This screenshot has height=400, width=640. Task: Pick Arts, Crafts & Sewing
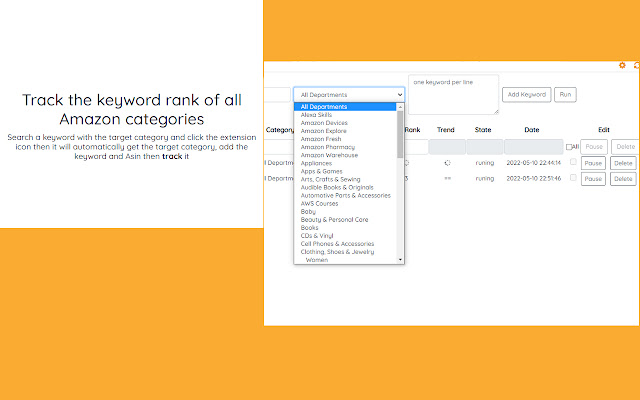point(331,179)
